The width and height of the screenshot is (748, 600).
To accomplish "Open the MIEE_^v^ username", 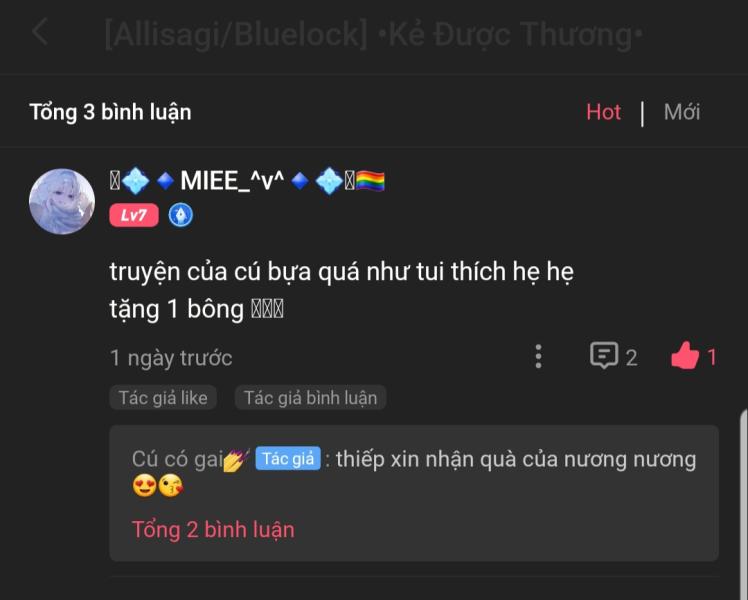I will point(232,181).
